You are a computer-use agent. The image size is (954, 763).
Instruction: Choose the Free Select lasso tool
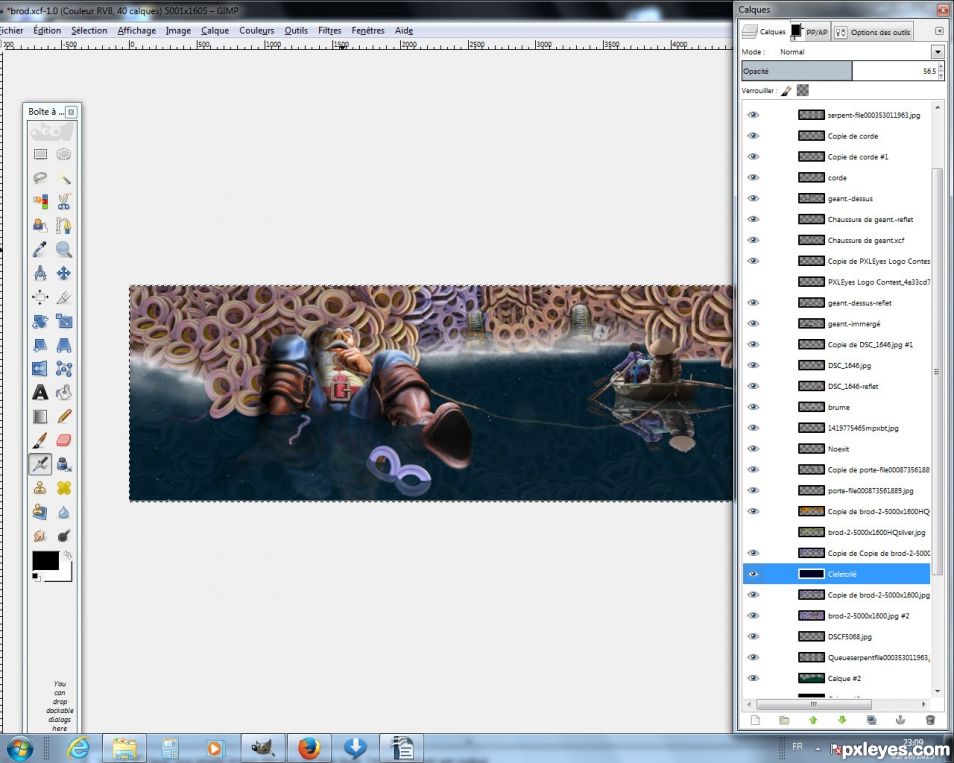[40, 178]
